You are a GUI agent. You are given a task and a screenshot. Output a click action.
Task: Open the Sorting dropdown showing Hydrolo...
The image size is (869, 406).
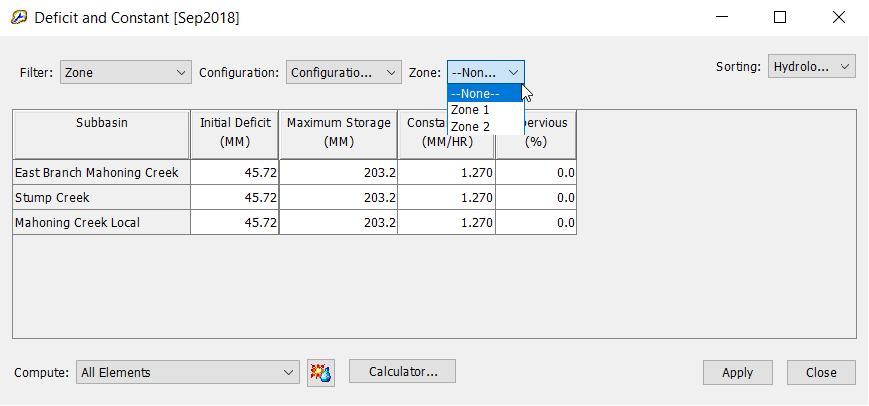coord(811,66)
